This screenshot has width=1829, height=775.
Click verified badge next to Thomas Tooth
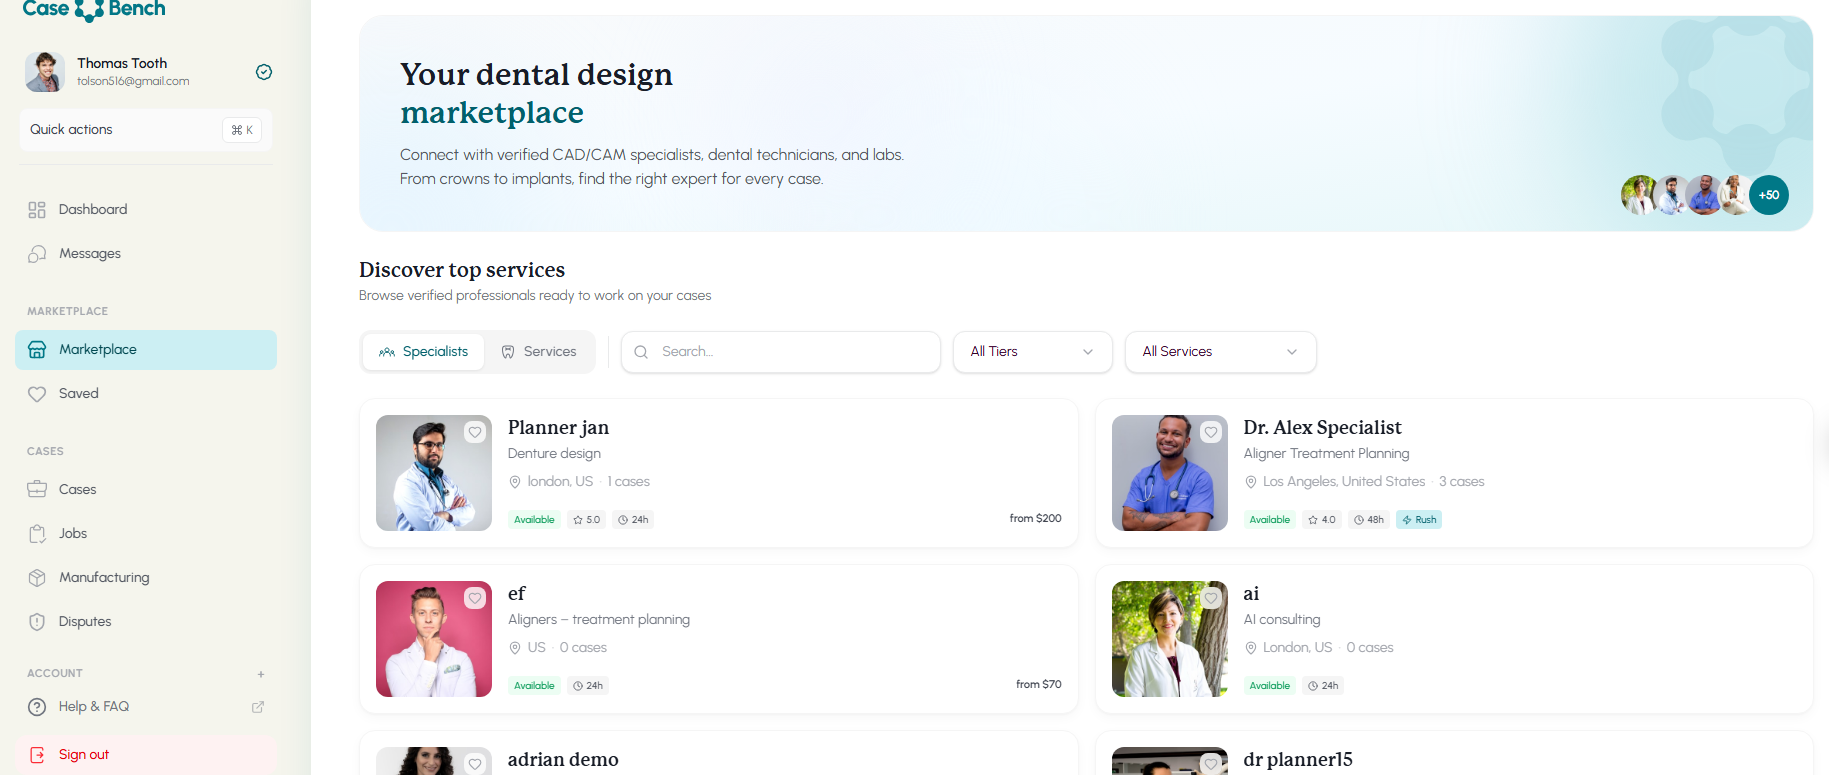[264, 72]
